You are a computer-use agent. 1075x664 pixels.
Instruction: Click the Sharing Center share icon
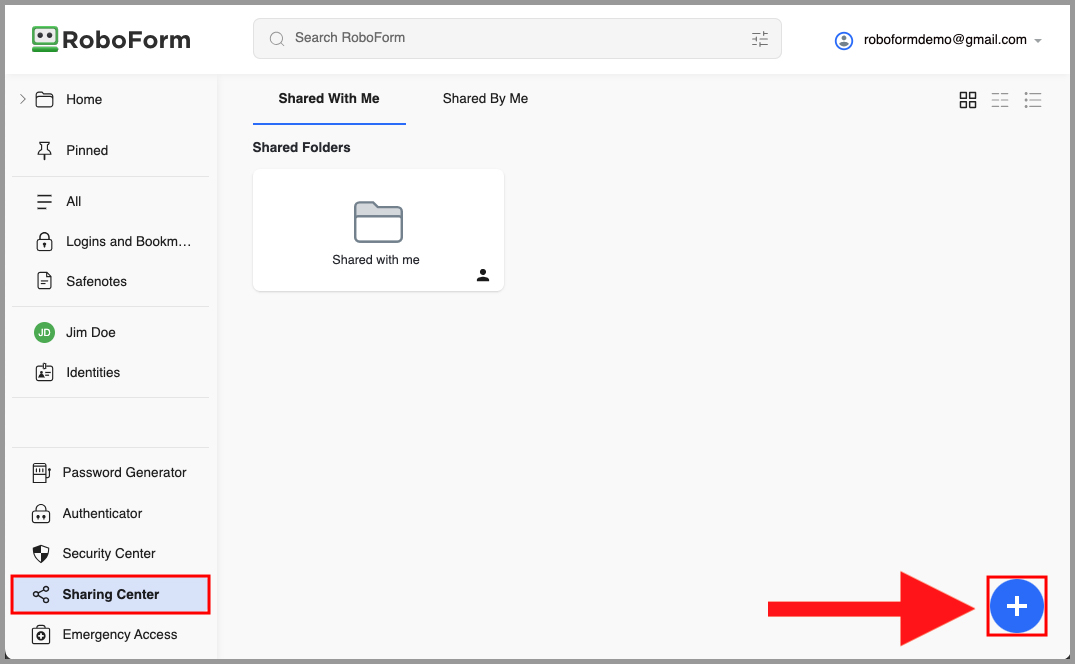41,594
